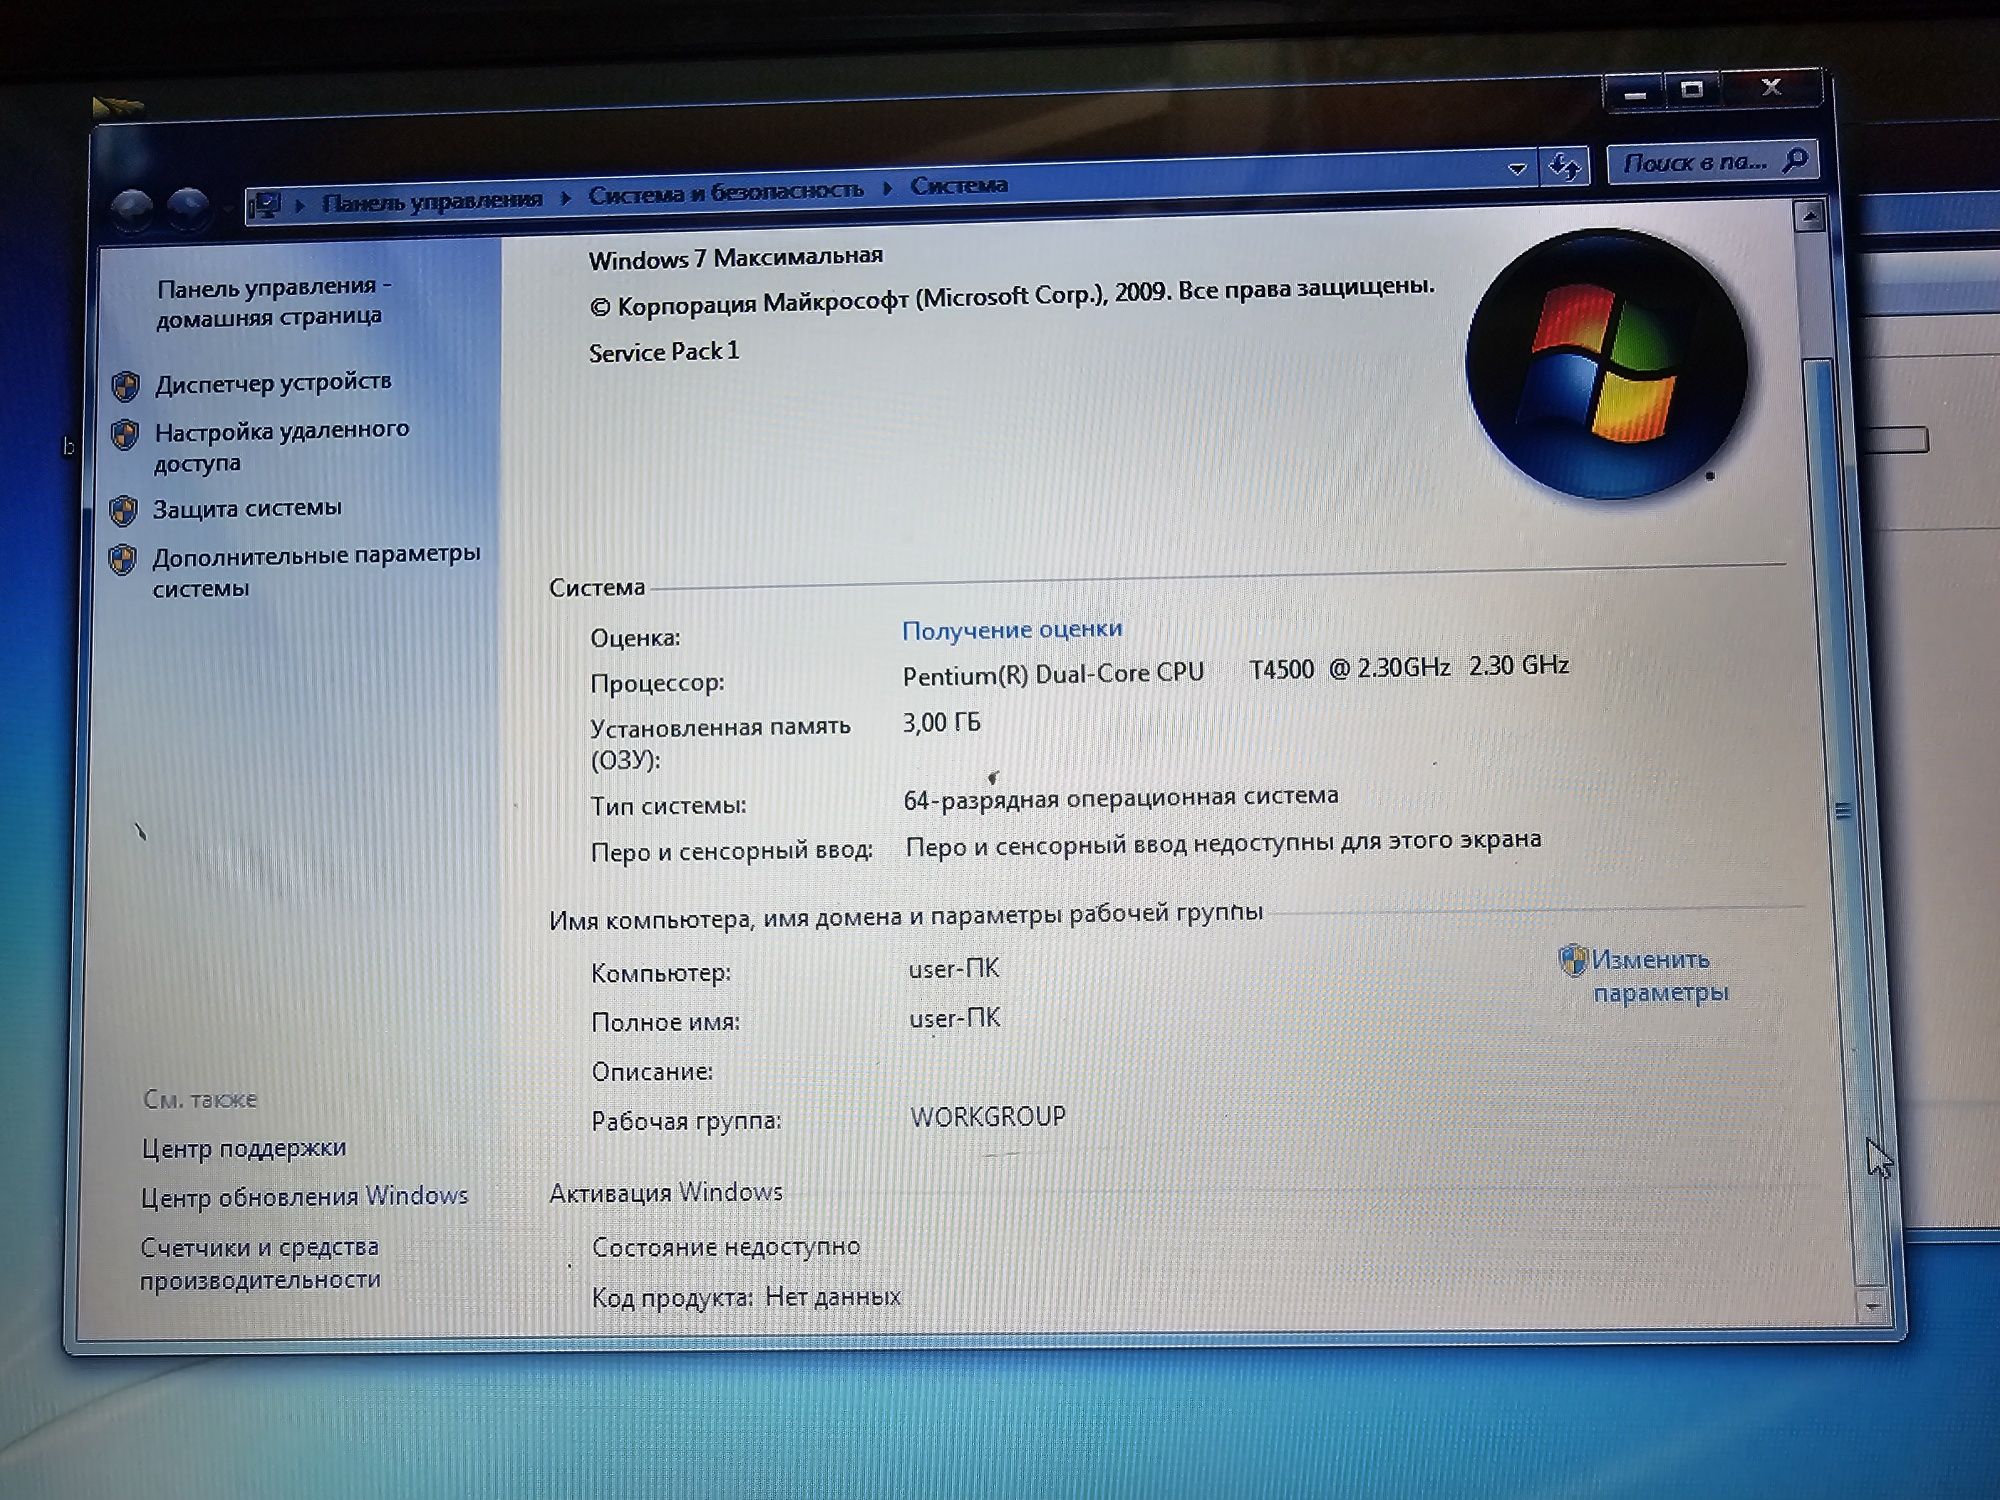Click the shield icon beside Настройка удаленного доступа
This screenshot has height=1500, width=2000.
[124, 435]
